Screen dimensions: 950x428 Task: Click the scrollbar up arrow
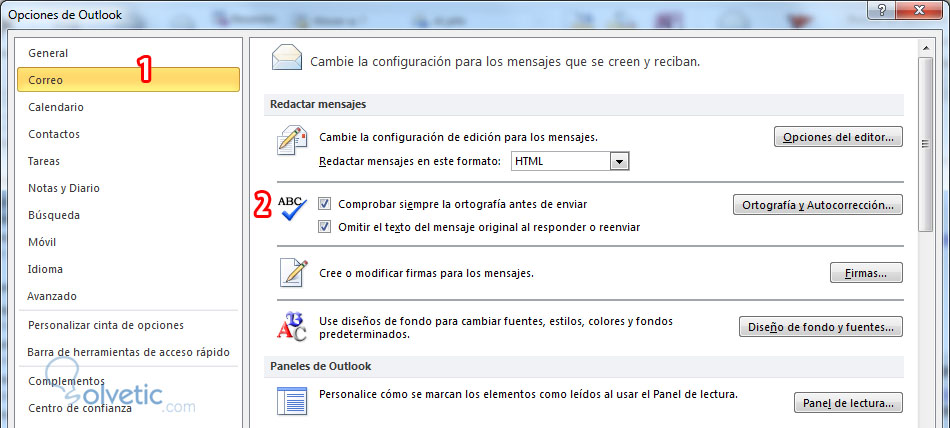coord(925,47)
